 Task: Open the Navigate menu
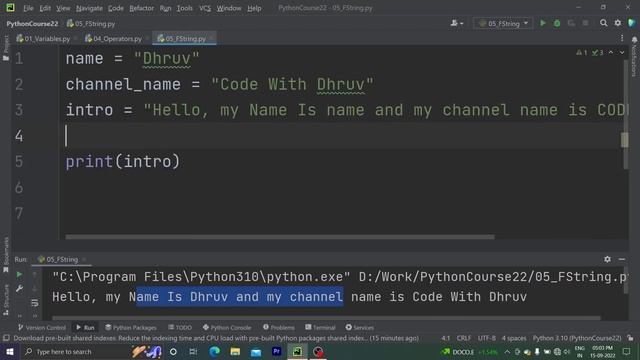click(89, 8)
